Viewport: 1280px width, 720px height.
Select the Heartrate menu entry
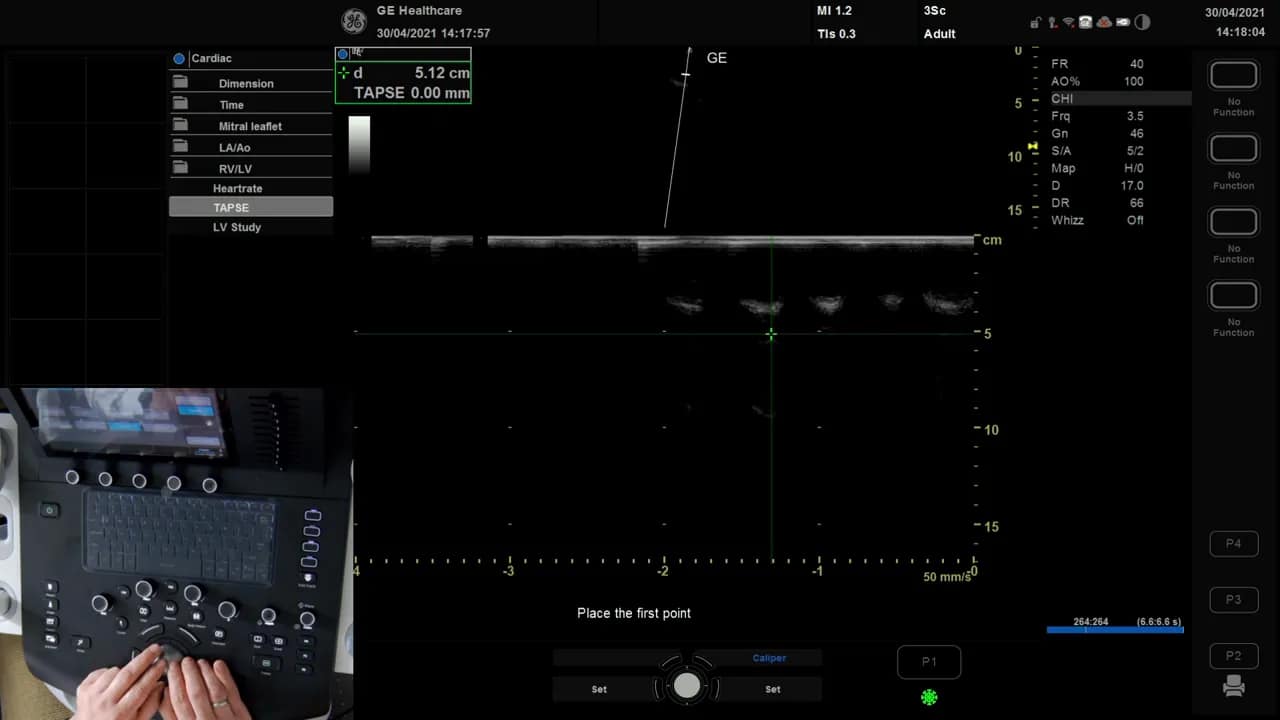click(237, 188)
